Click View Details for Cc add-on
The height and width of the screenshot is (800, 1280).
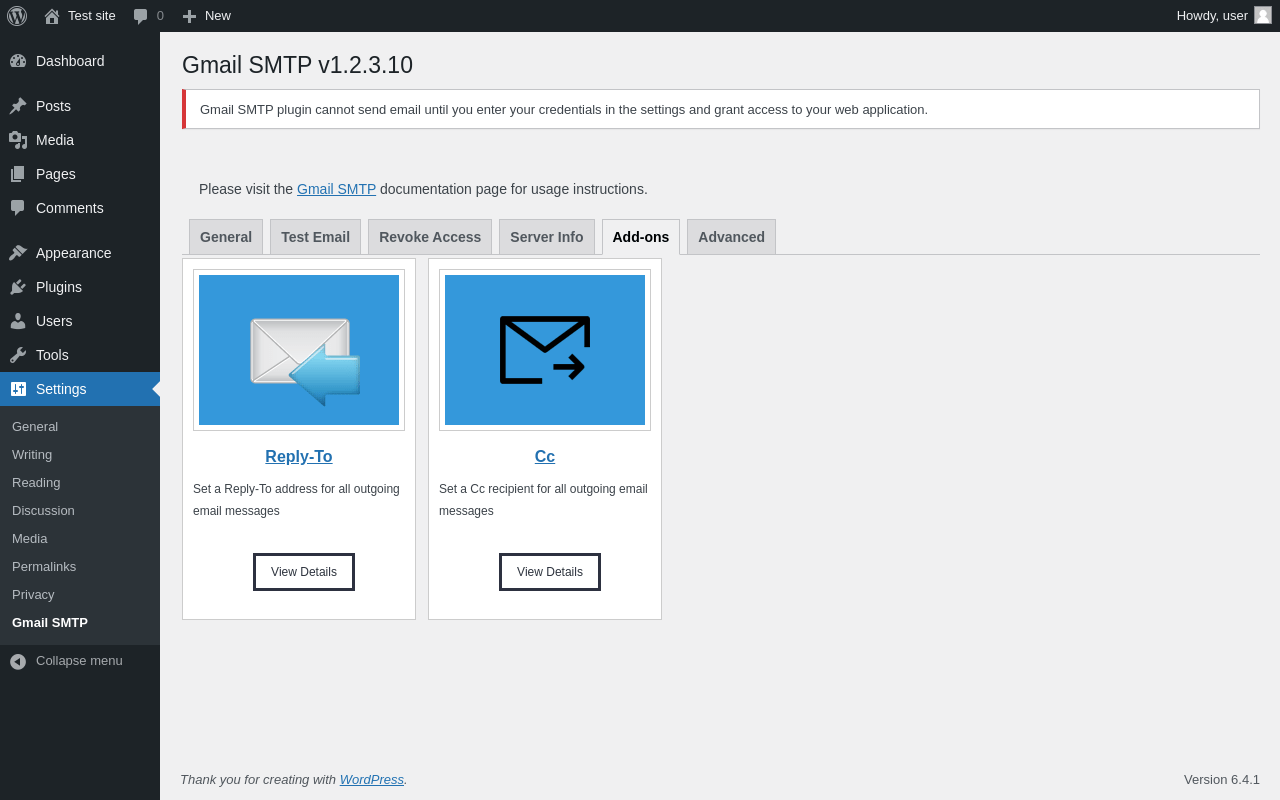click(x=550, y=572)
